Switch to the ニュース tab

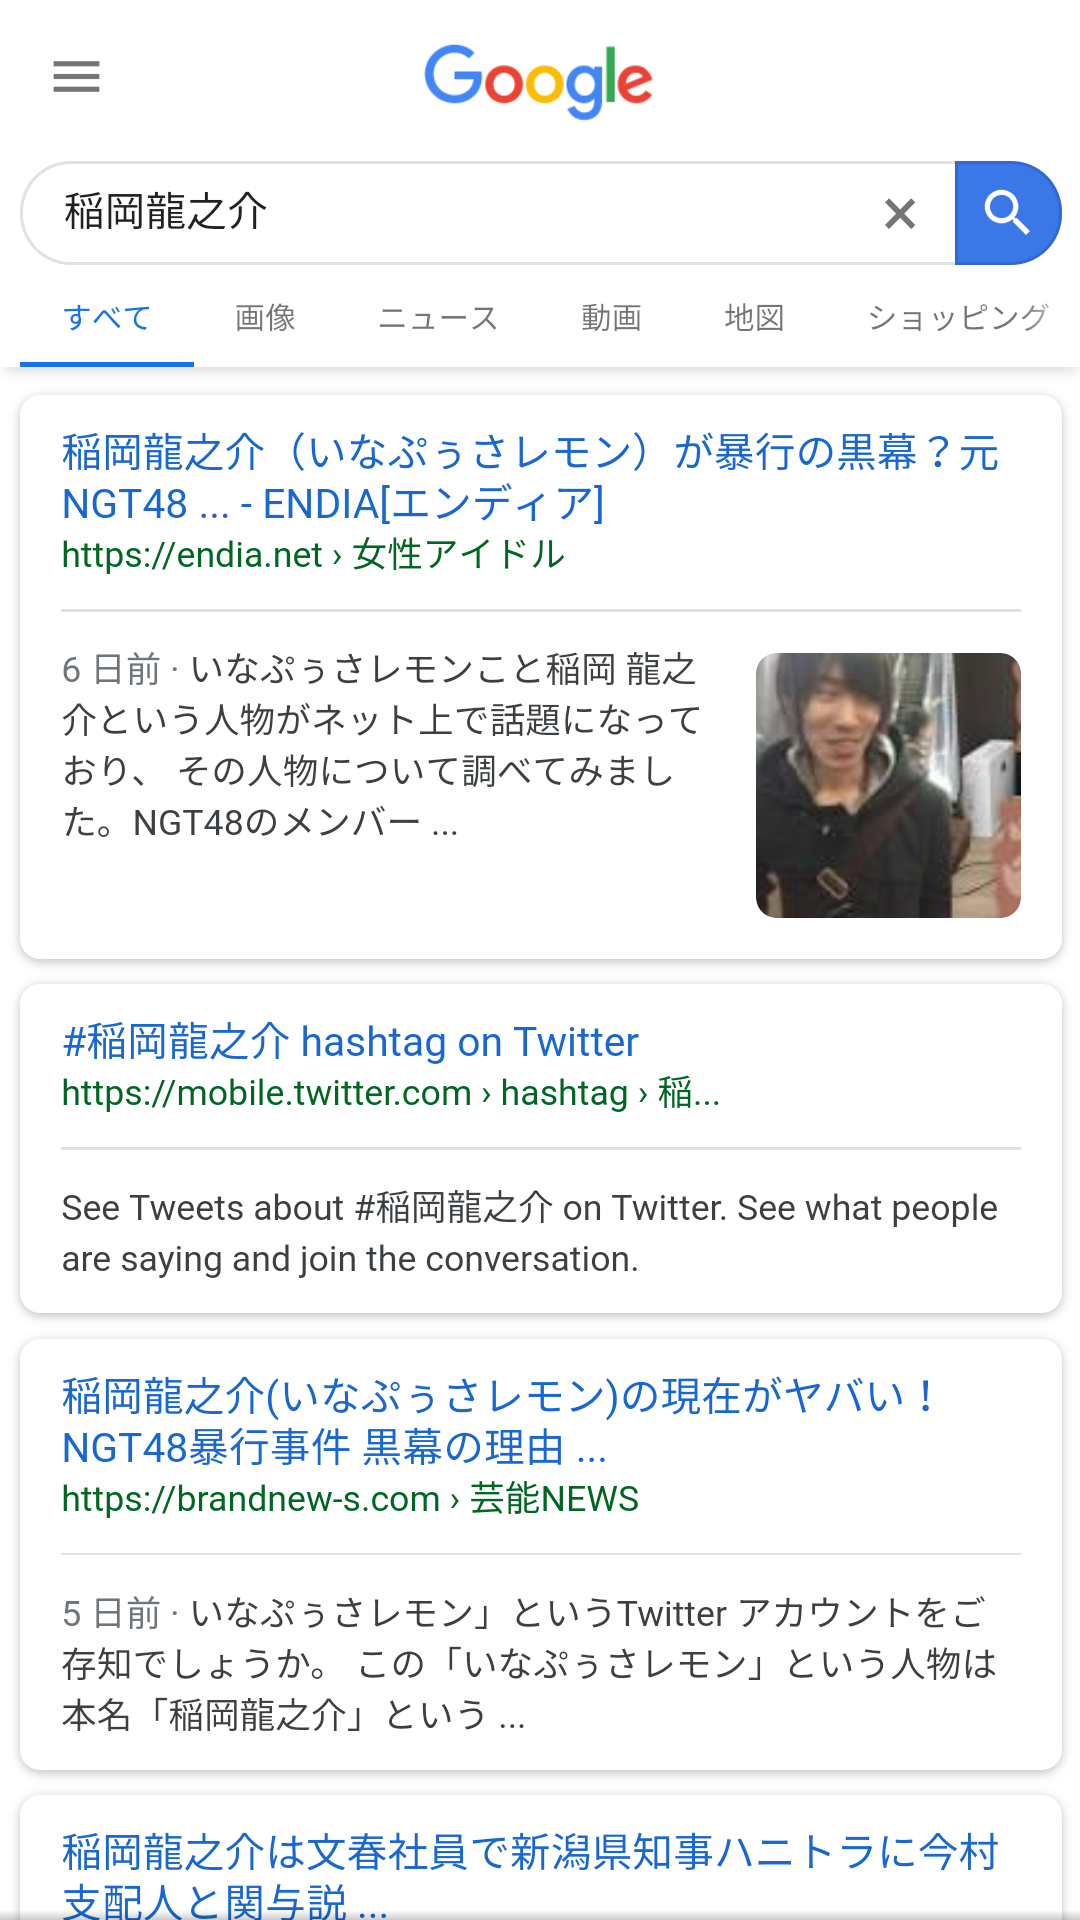438,318
